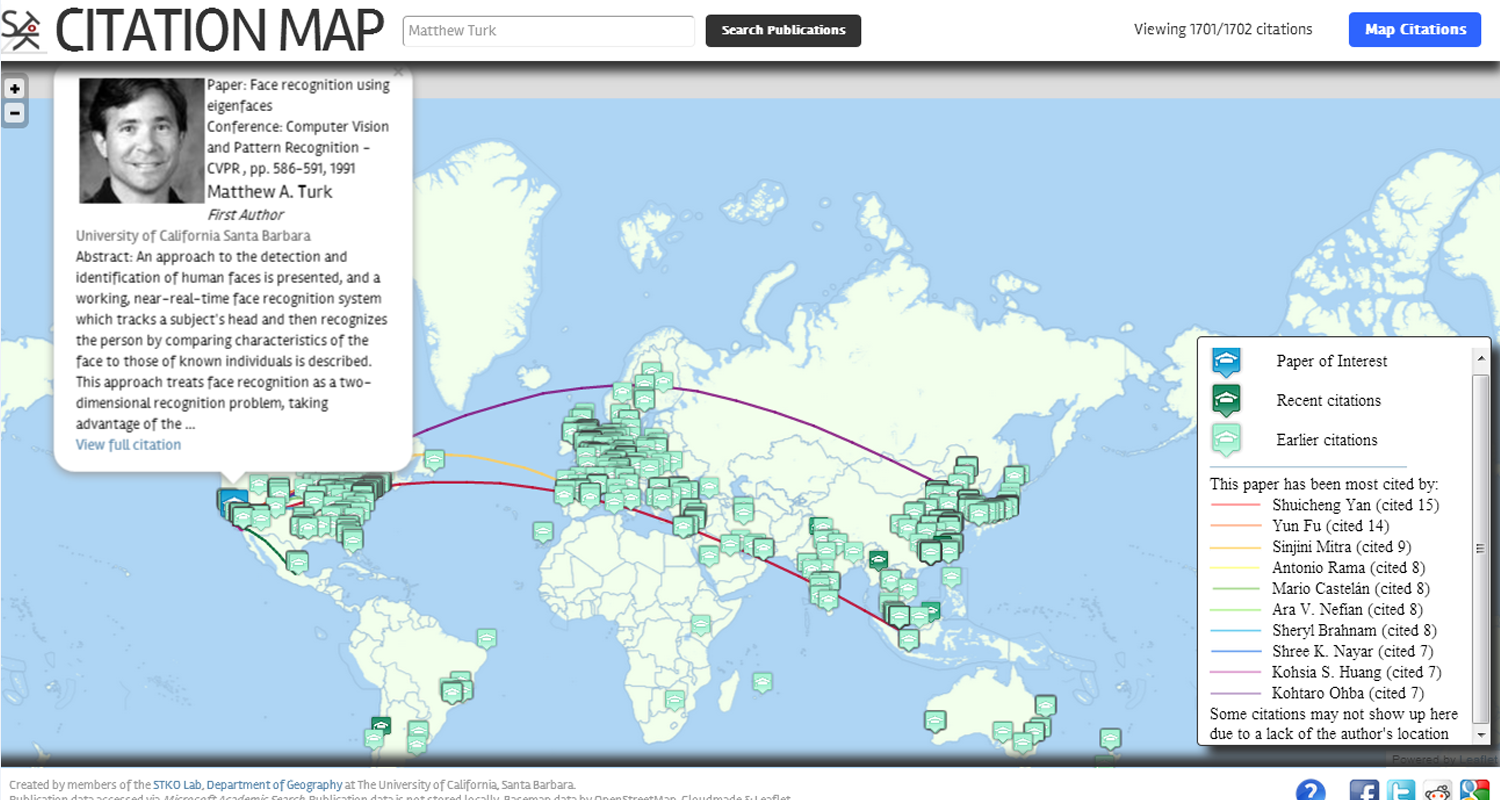Click Matthew Turk's author photo
Screen dimensions: 1500x800
(x=141, y=140)
